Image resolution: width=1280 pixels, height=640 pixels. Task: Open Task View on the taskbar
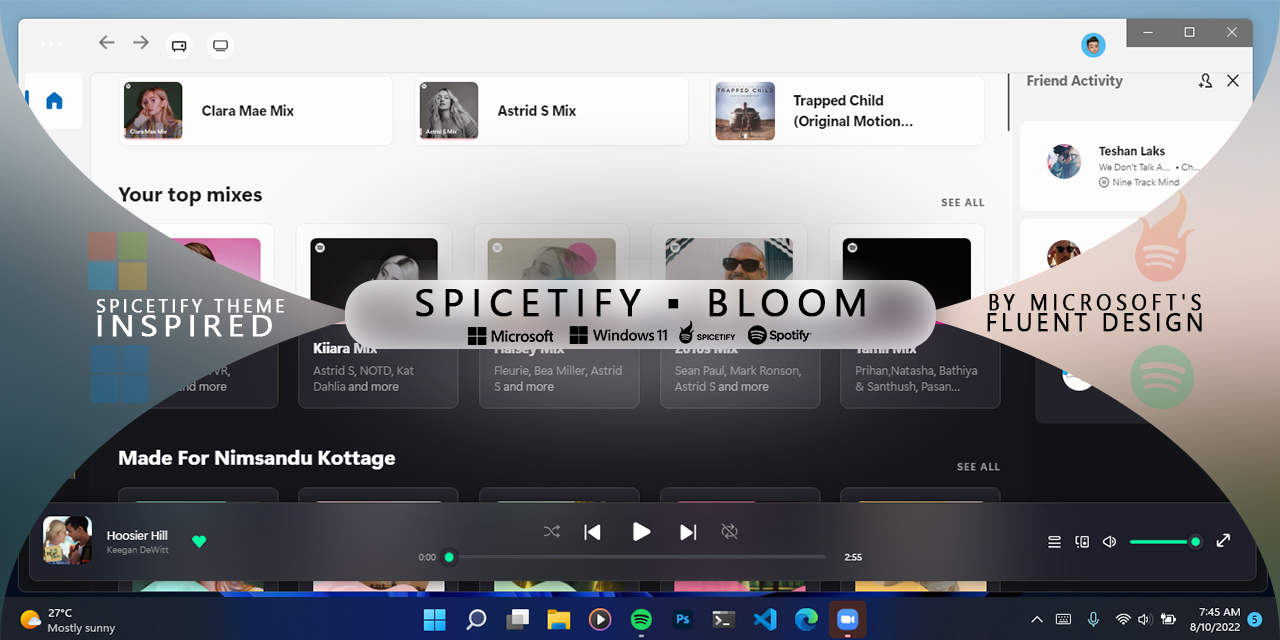click(x=517, y=620)
